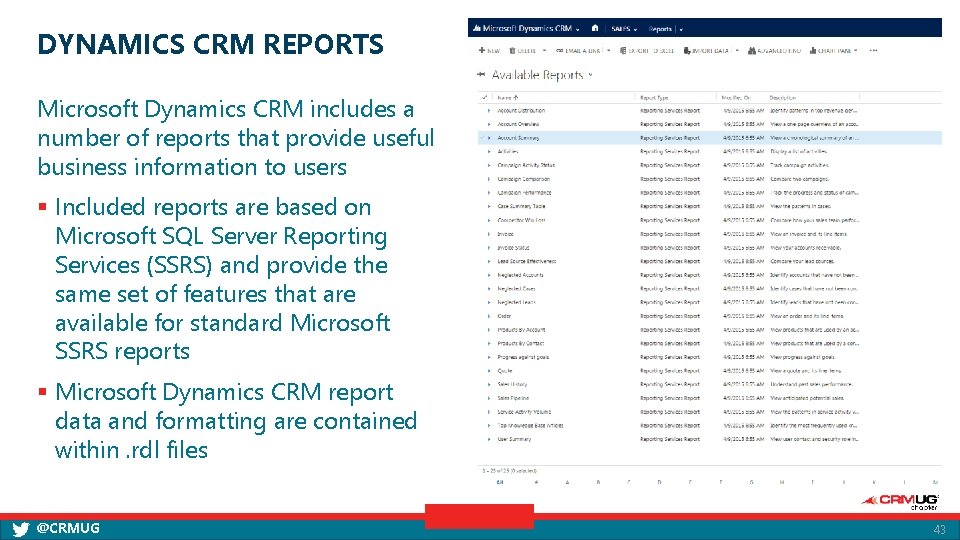
Task: Expand the Account Distribution row arrow
Action: 489,111
